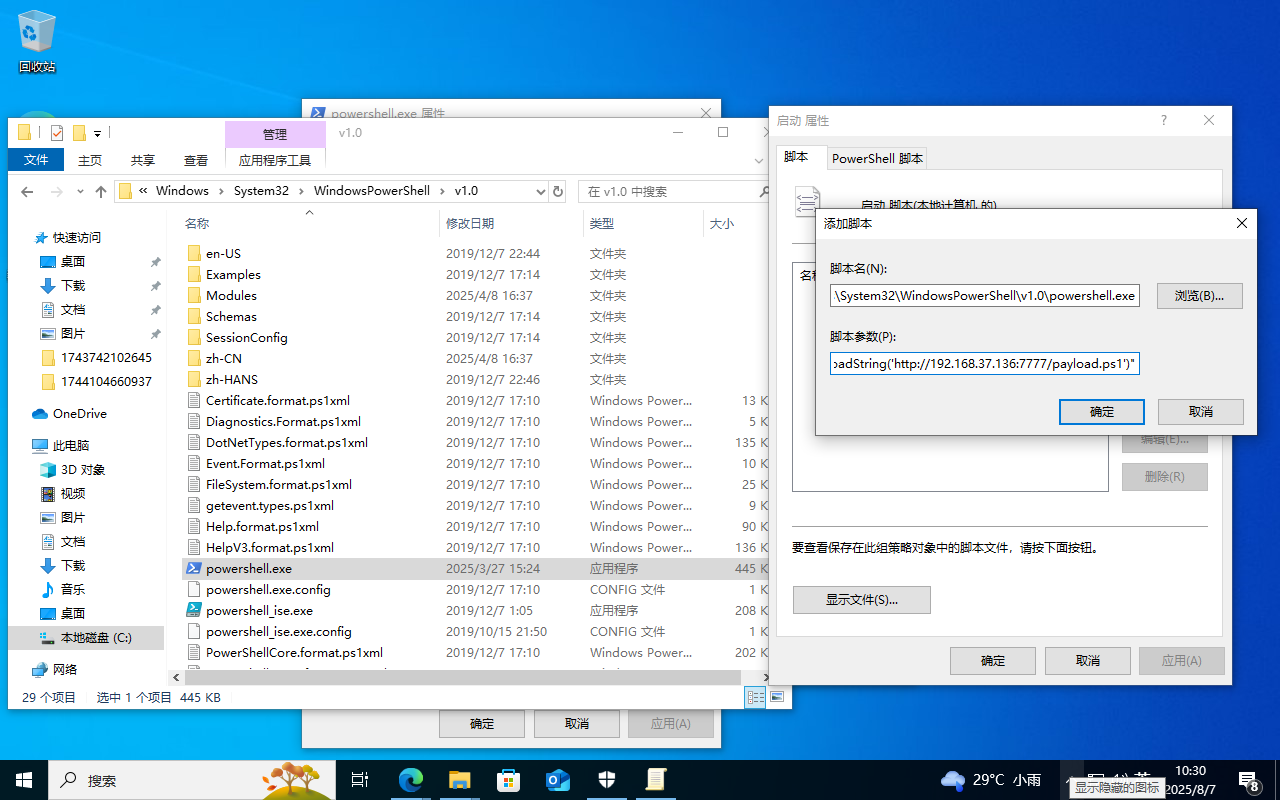
Task: Open the Windows Start menu
Action: [x=23, y=780]
